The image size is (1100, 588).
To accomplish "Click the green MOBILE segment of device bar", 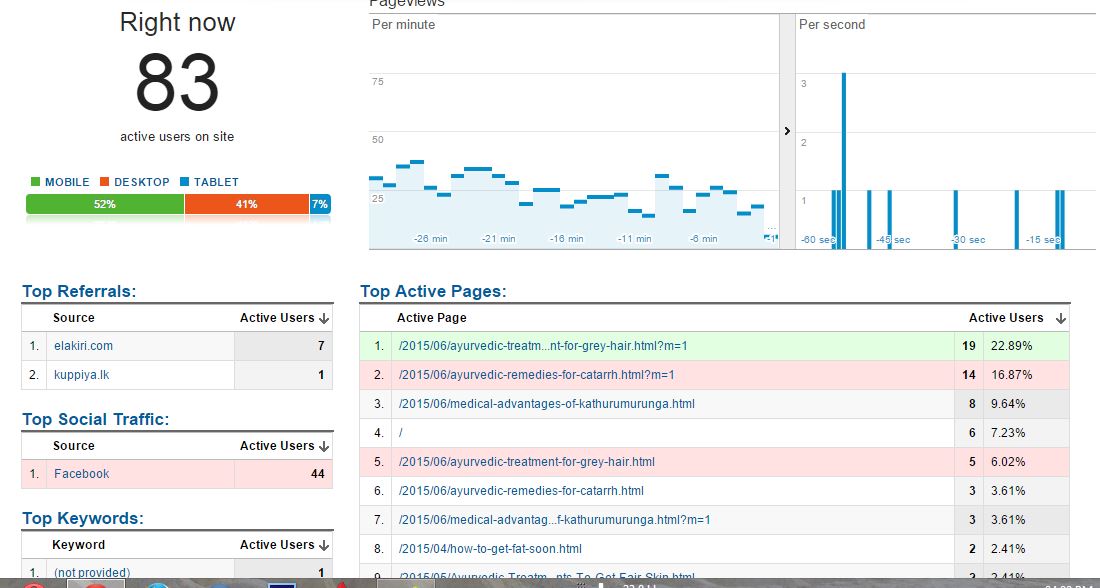I will [105, 204].
